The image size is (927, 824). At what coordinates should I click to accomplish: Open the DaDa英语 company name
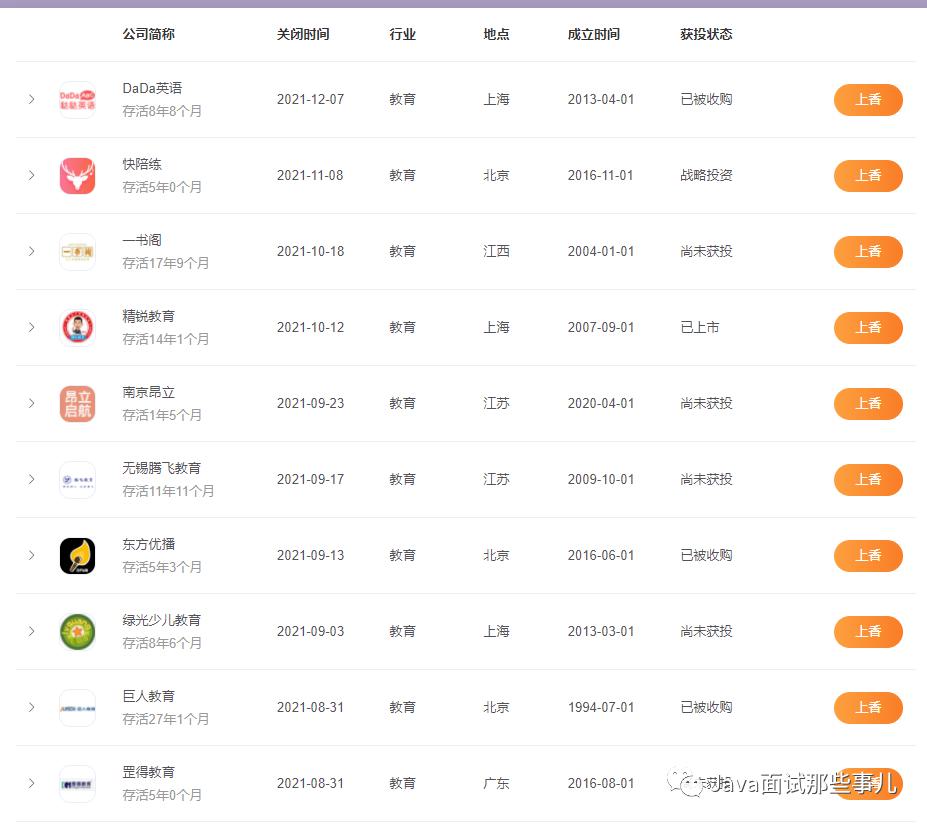(152, 88)
